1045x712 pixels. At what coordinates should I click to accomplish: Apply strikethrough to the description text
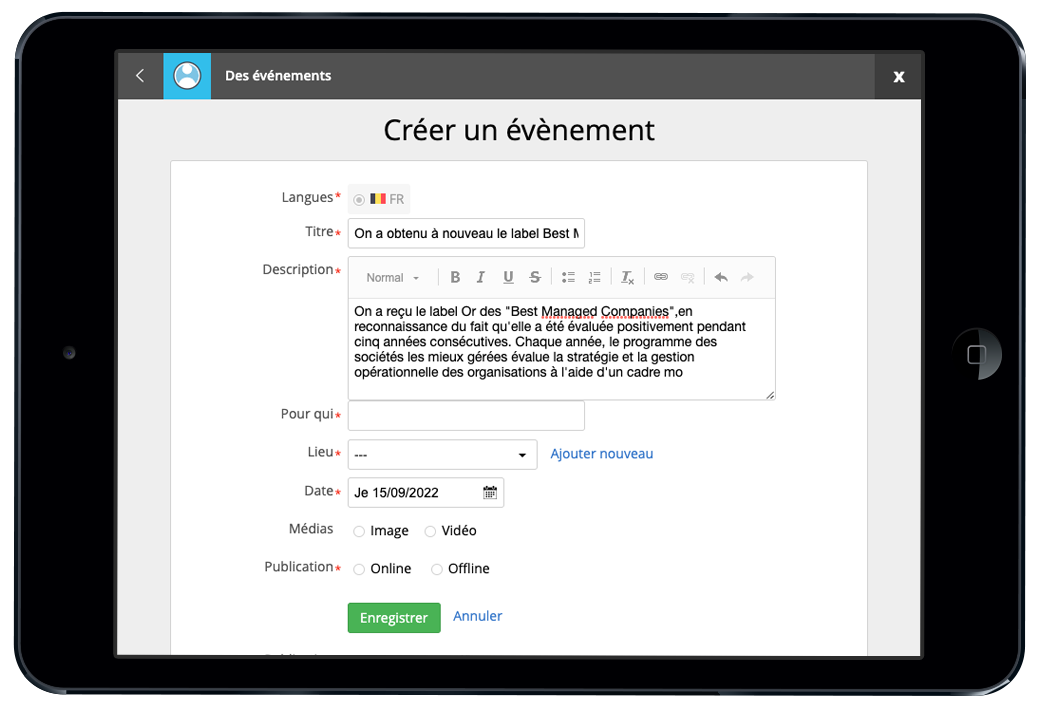[x=535, y=278]
